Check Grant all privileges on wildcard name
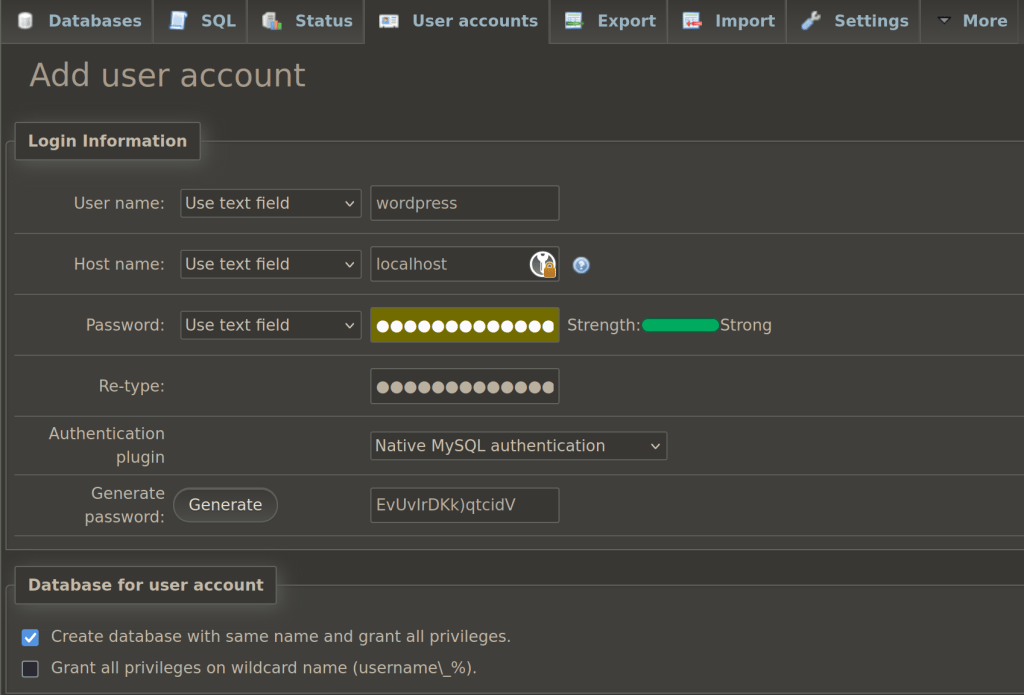 (x=30, y=668)
